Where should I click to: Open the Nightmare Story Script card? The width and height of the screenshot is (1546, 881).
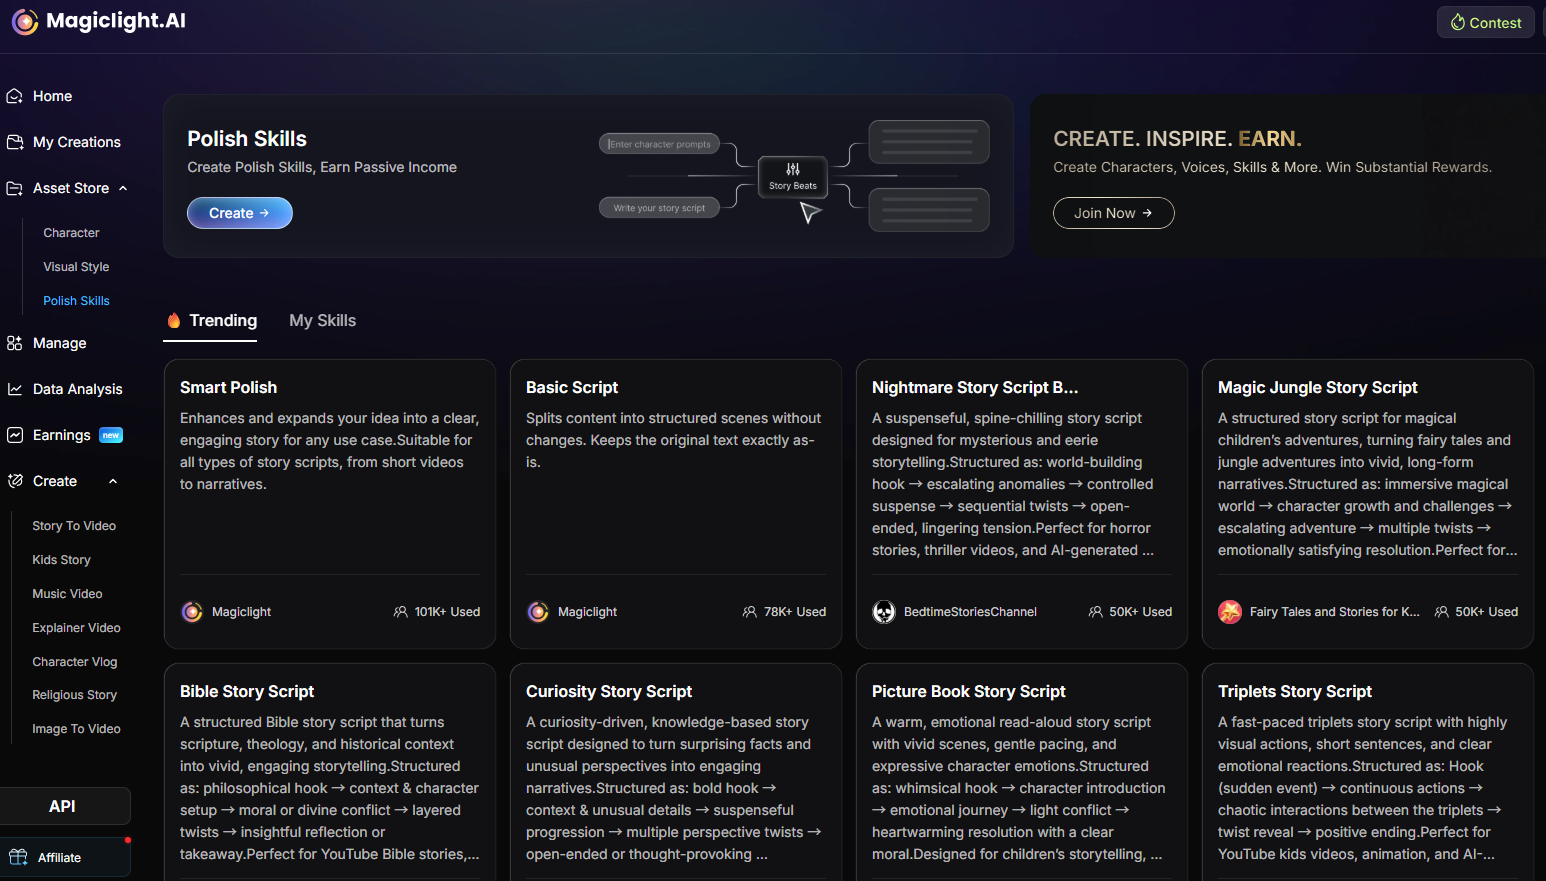[x=1022, y=504]
